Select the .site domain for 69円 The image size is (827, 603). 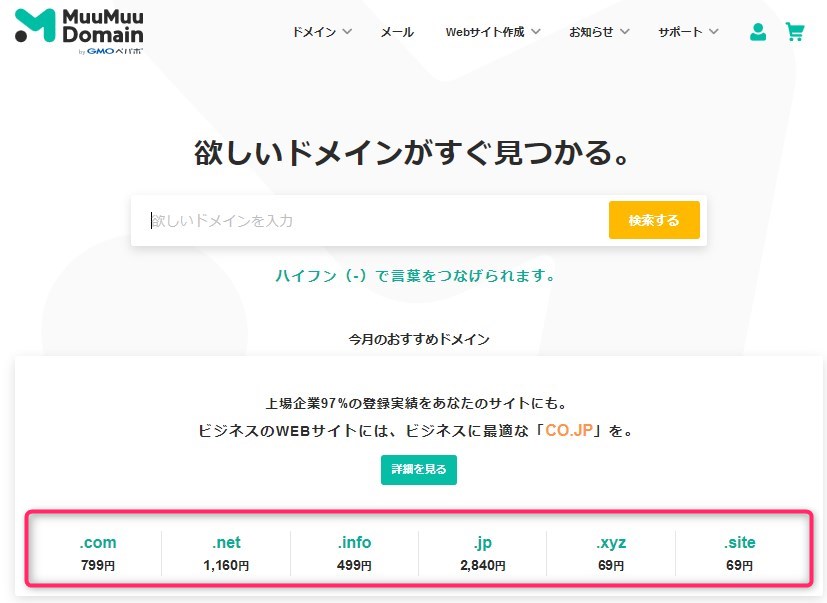(x=740, y=551)
